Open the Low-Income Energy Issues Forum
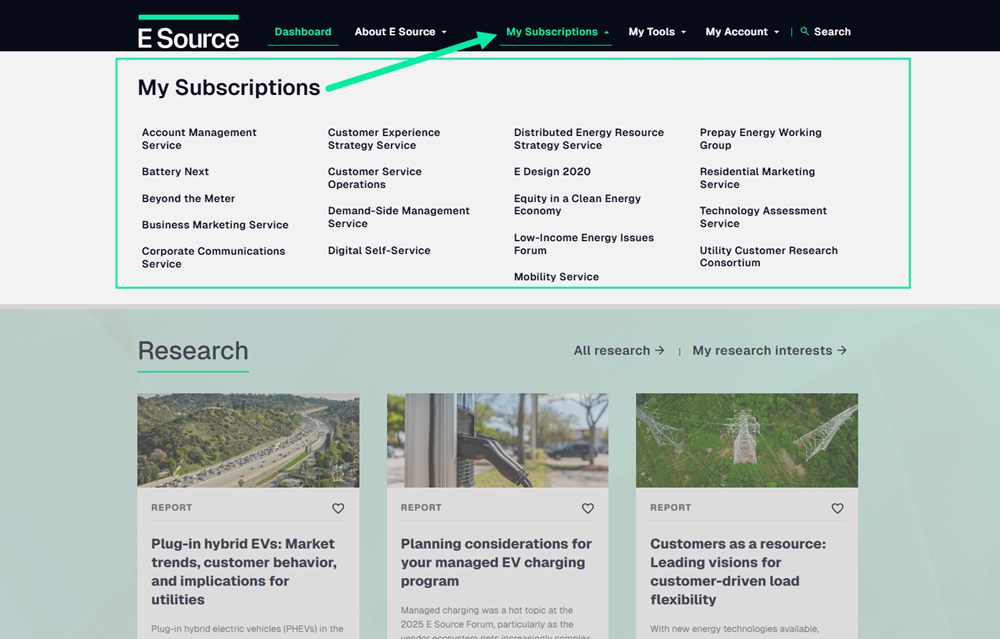Image resolution: width=1000 pixels, height=639 pixels. point(583,244)
